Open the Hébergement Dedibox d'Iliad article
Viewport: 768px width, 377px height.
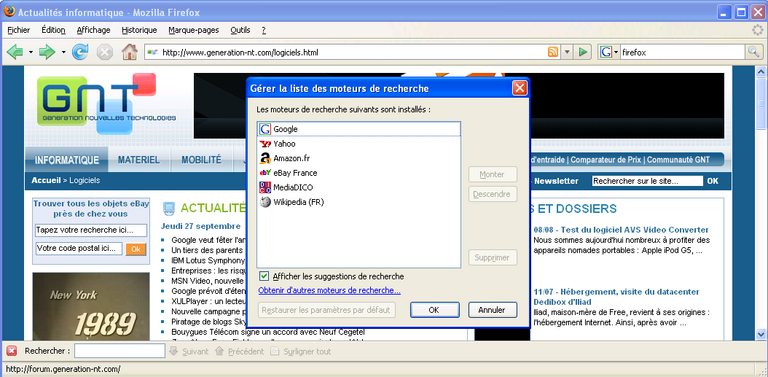pos(616,297)
